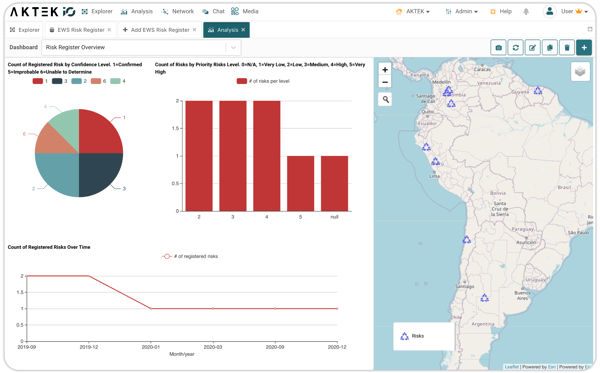
Task: Toggle legend series 4 in pie chart
Action: point(117,81)
